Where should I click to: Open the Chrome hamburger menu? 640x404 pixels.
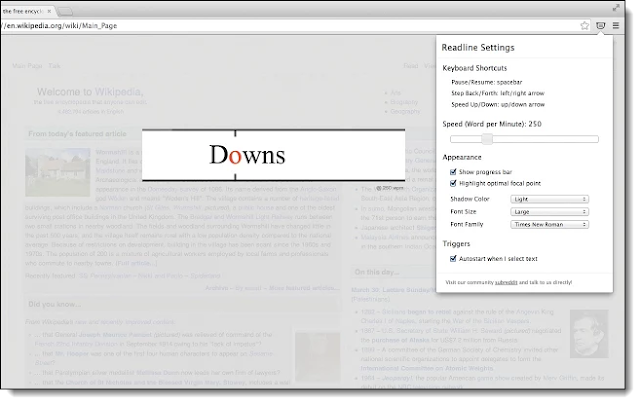[616, 26]
